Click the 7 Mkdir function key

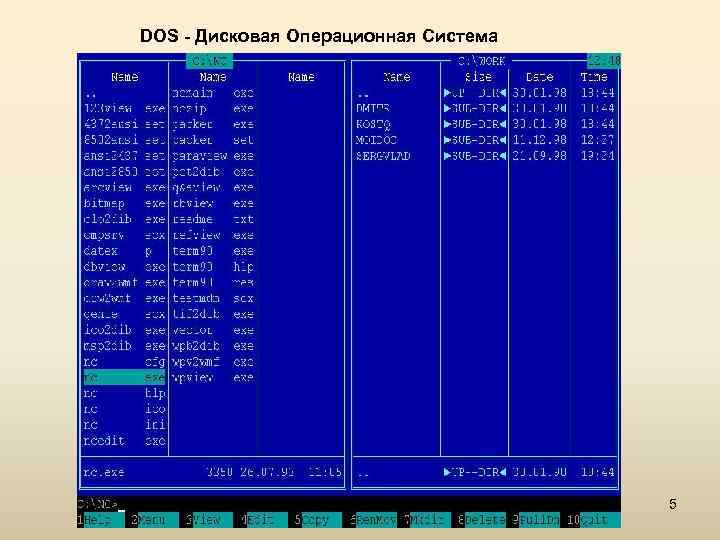click(427, 520)
